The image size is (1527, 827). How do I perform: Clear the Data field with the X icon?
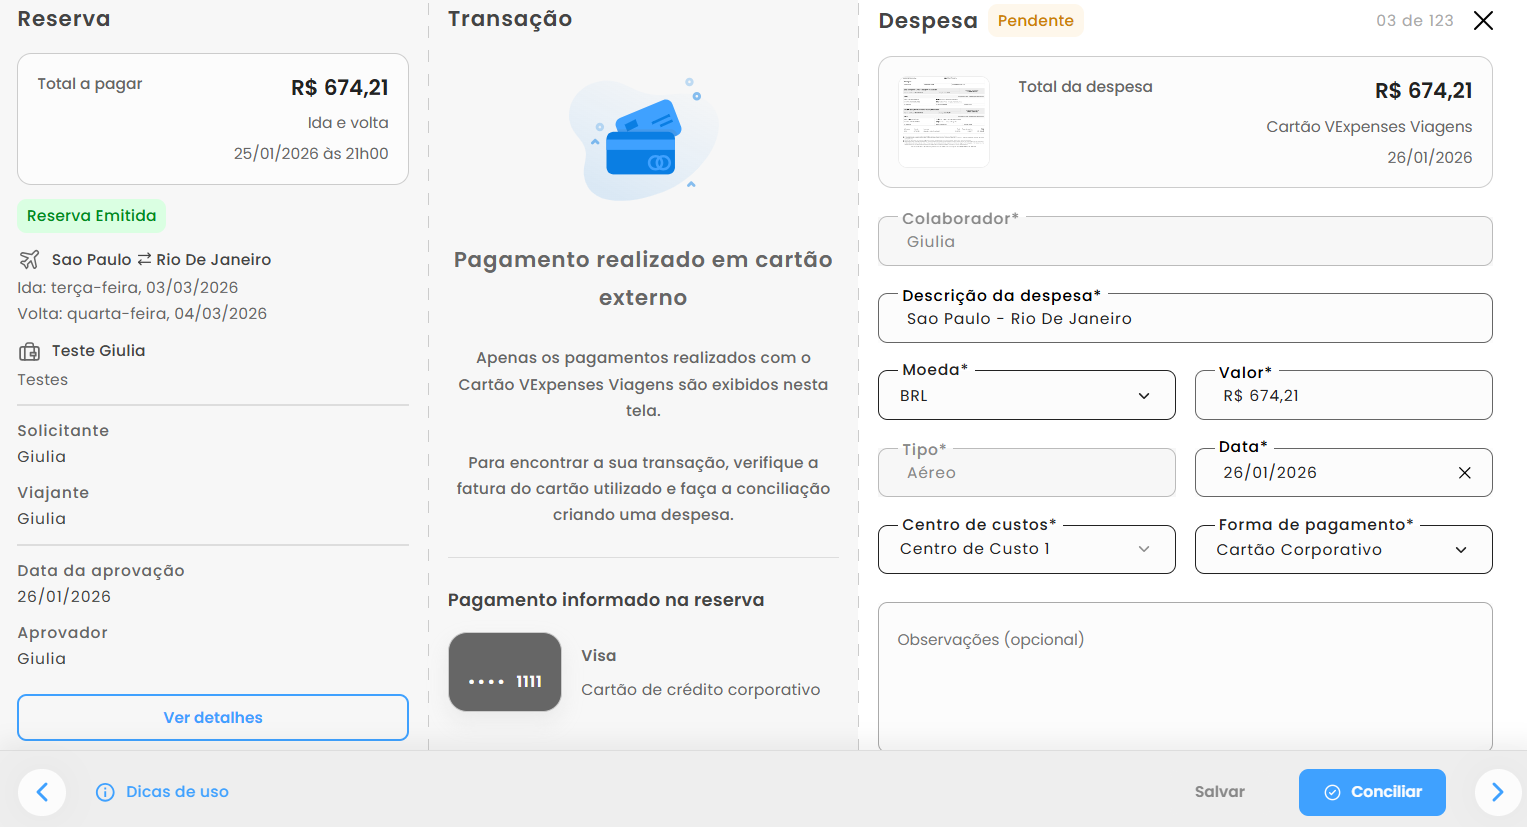click(1464, 473)
